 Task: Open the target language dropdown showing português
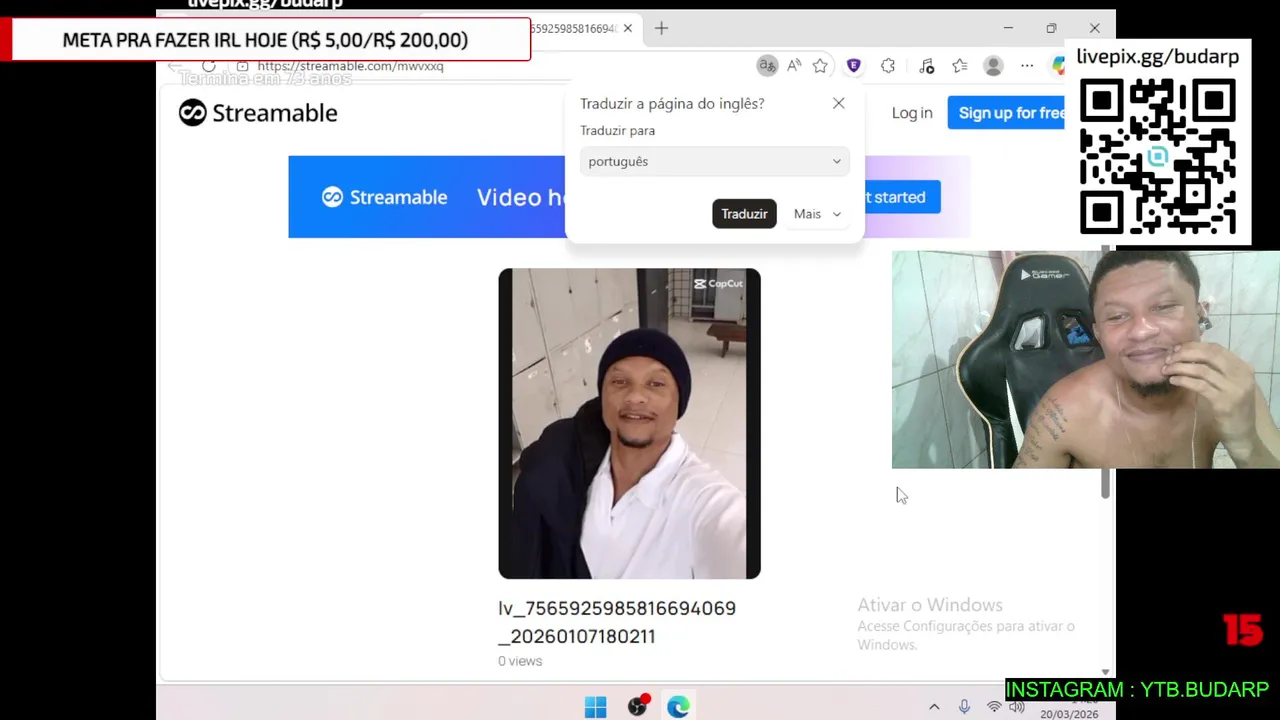[x=714, y=161]
